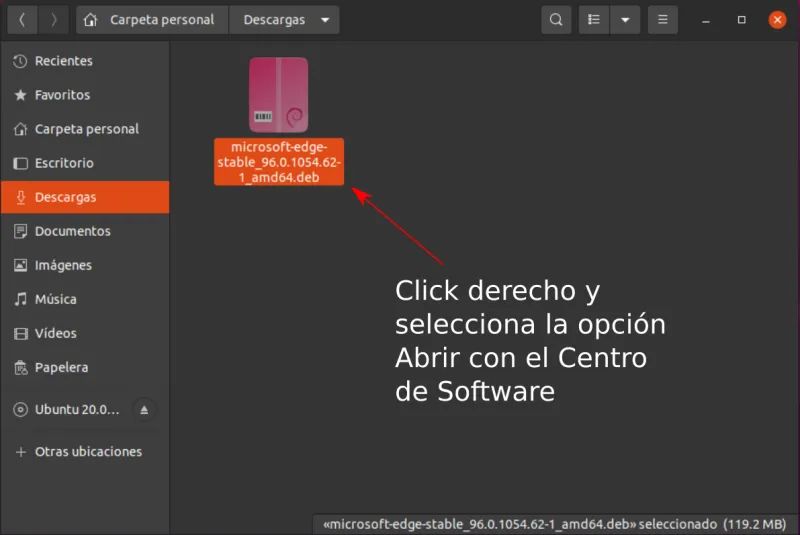Open Recientes in the sidebar
This screenshot has width=800, height=535.
click(x=85, y=61)
